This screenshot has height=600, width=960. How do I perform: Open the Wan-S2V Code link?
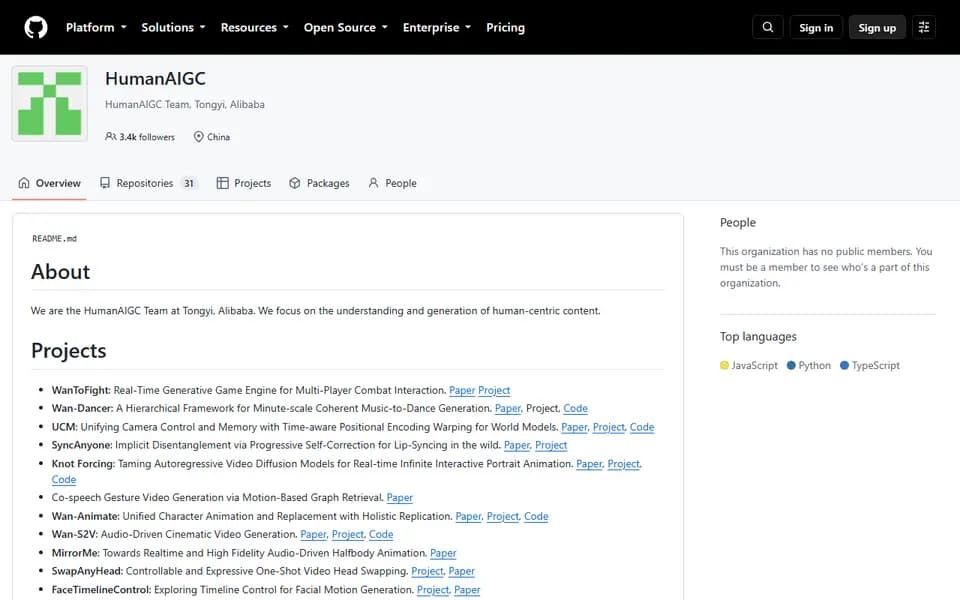tap(381, 534)
